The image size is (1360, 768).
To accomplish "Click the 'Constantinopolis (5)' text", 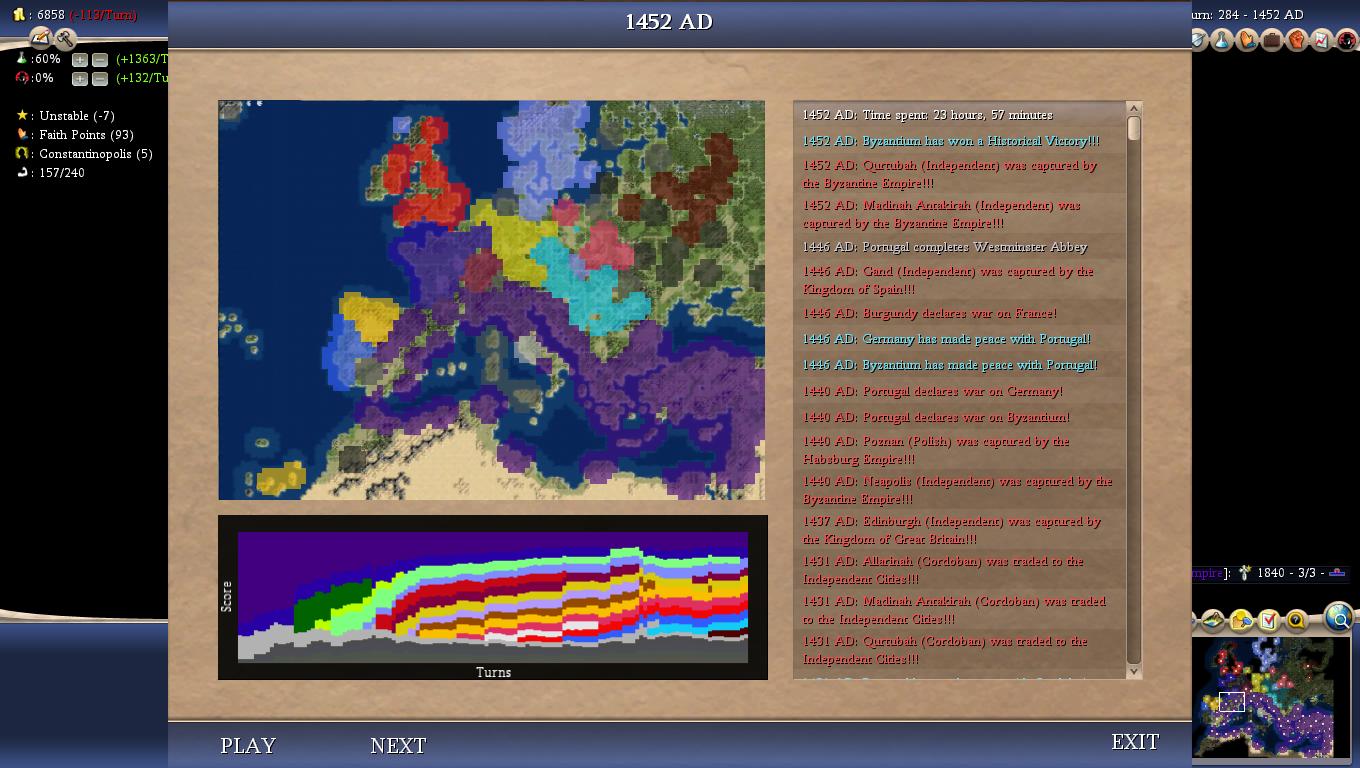I will coord(96,154).
